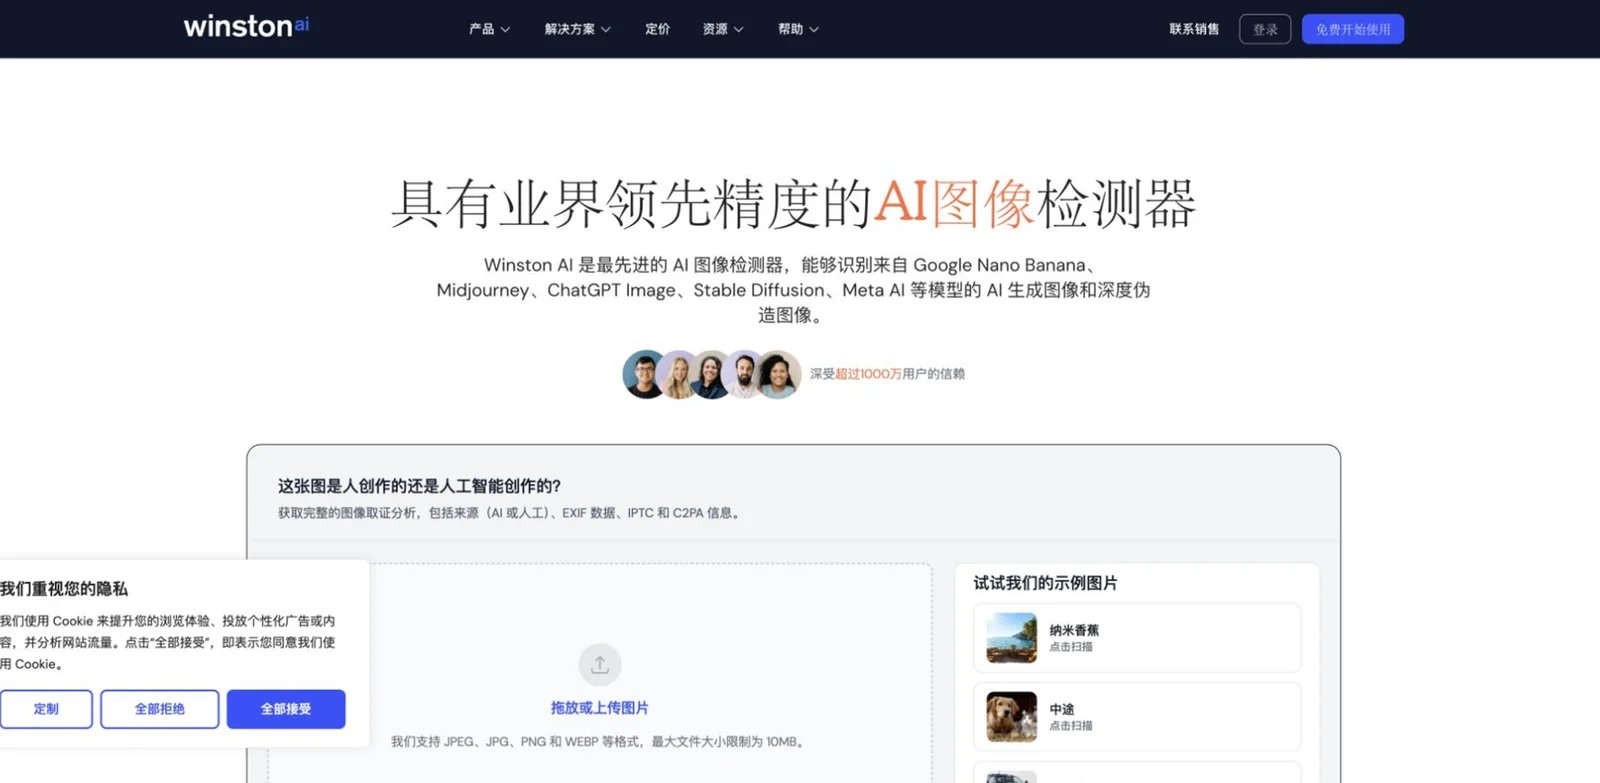1600x783 pixels.
Task: Click the 拖放或上传图片 link
Action: pos(600,708)
